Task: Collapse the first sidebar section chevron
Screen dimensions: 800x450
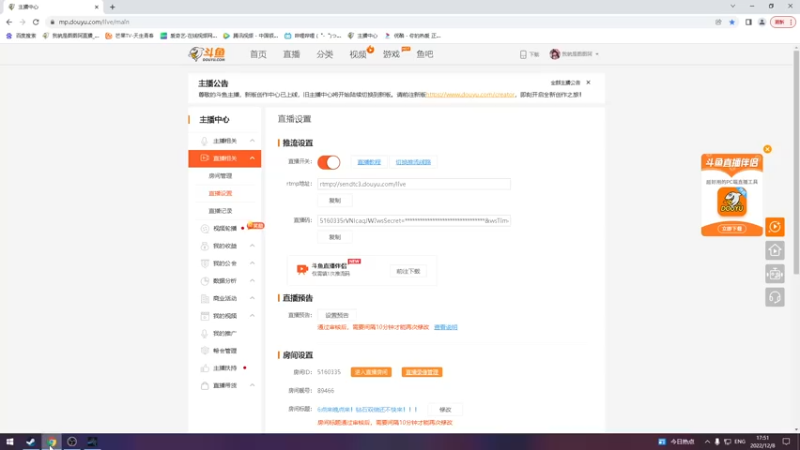Action: pos(252,141)
